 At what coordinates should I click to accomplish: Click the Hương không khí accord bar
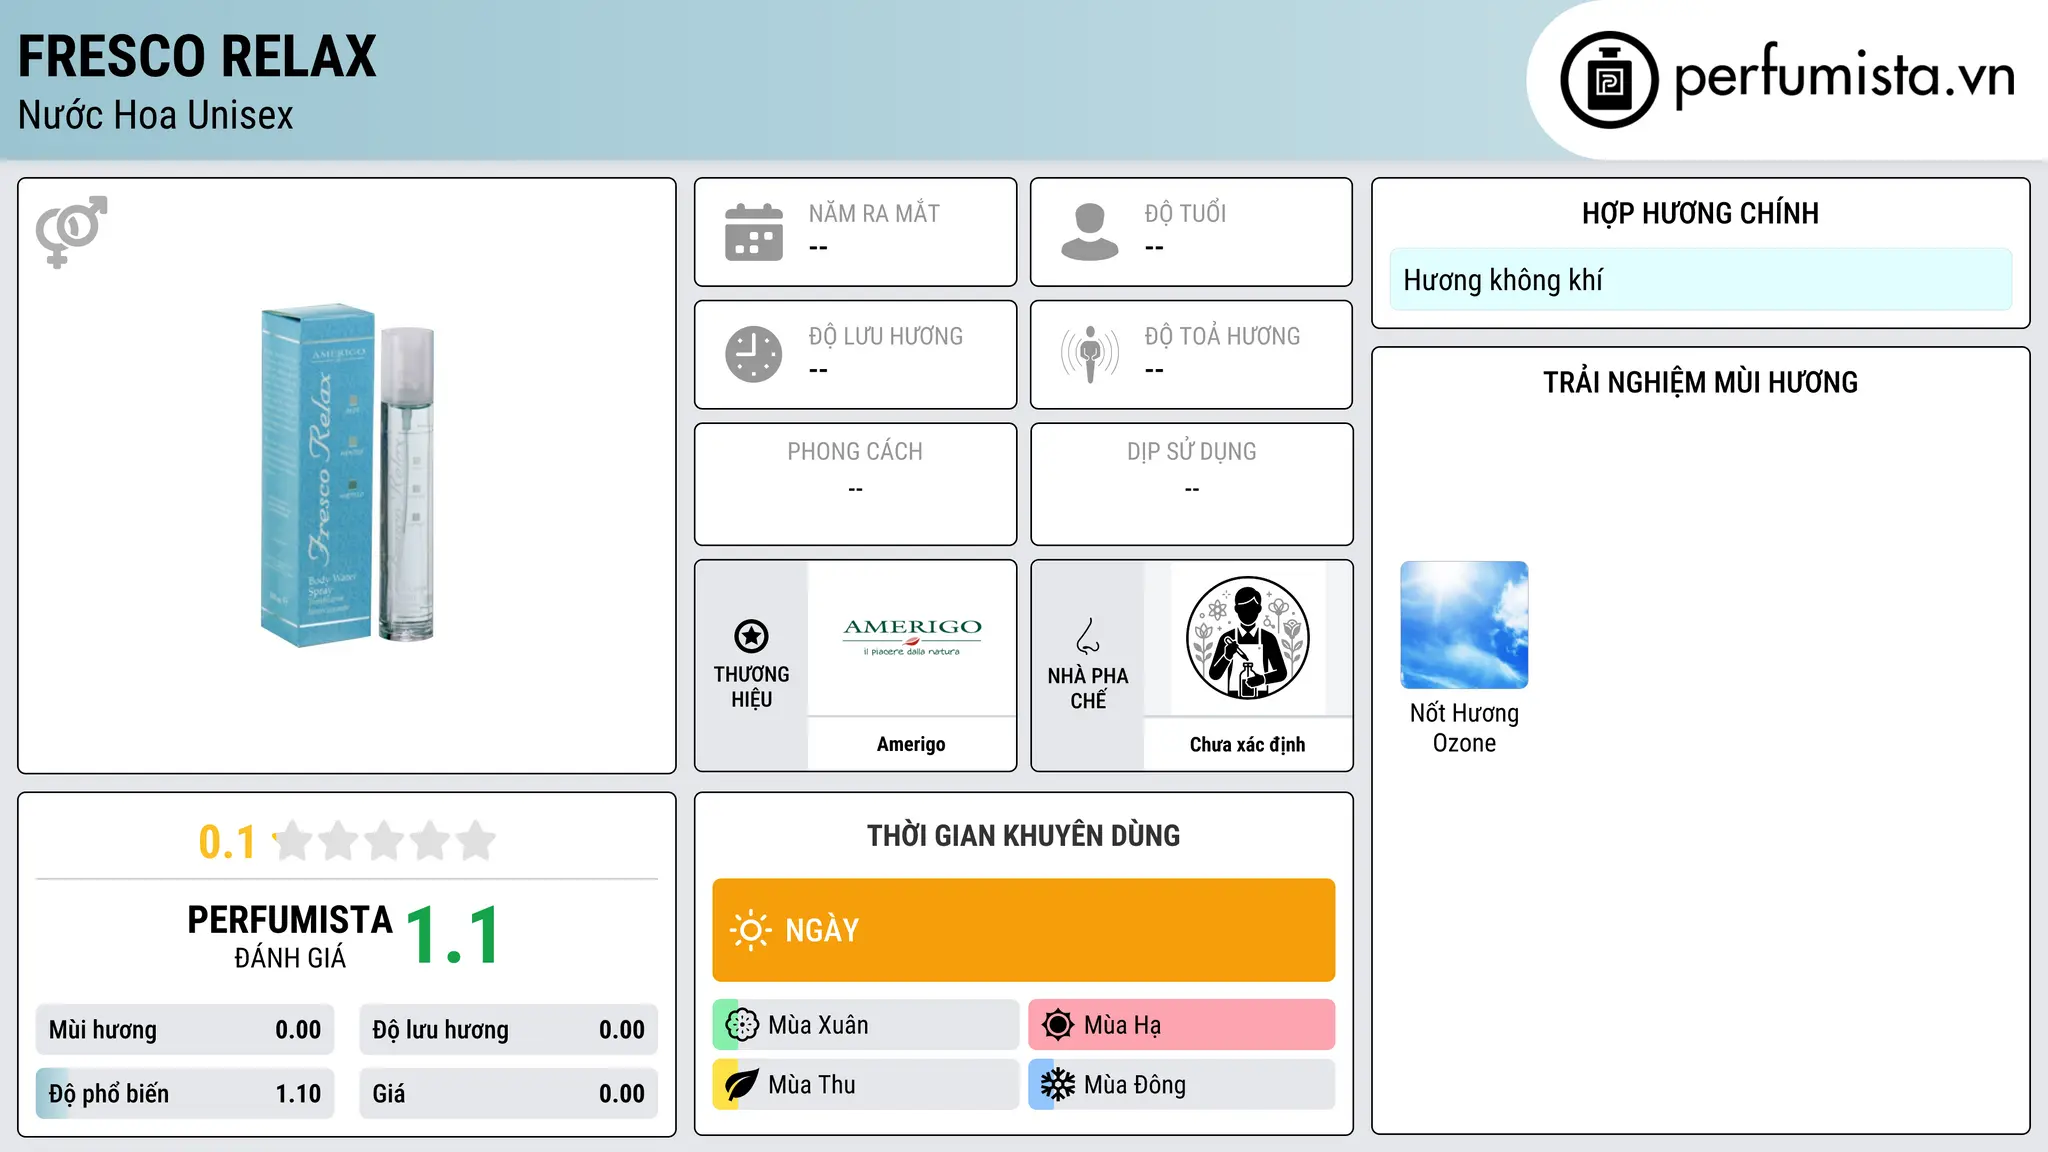tap(1700, 280)
